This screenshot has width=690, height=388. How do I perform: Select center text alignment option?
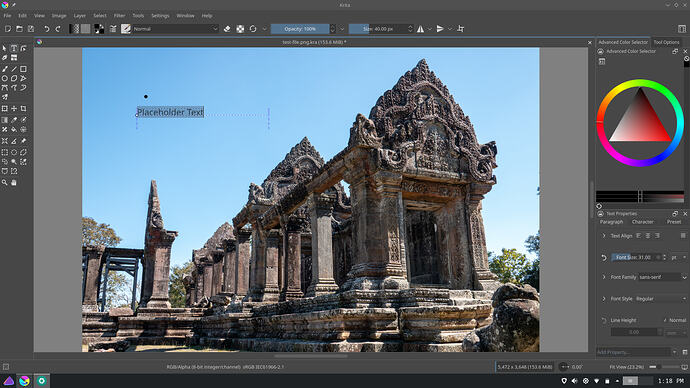(x=648, y=236)
